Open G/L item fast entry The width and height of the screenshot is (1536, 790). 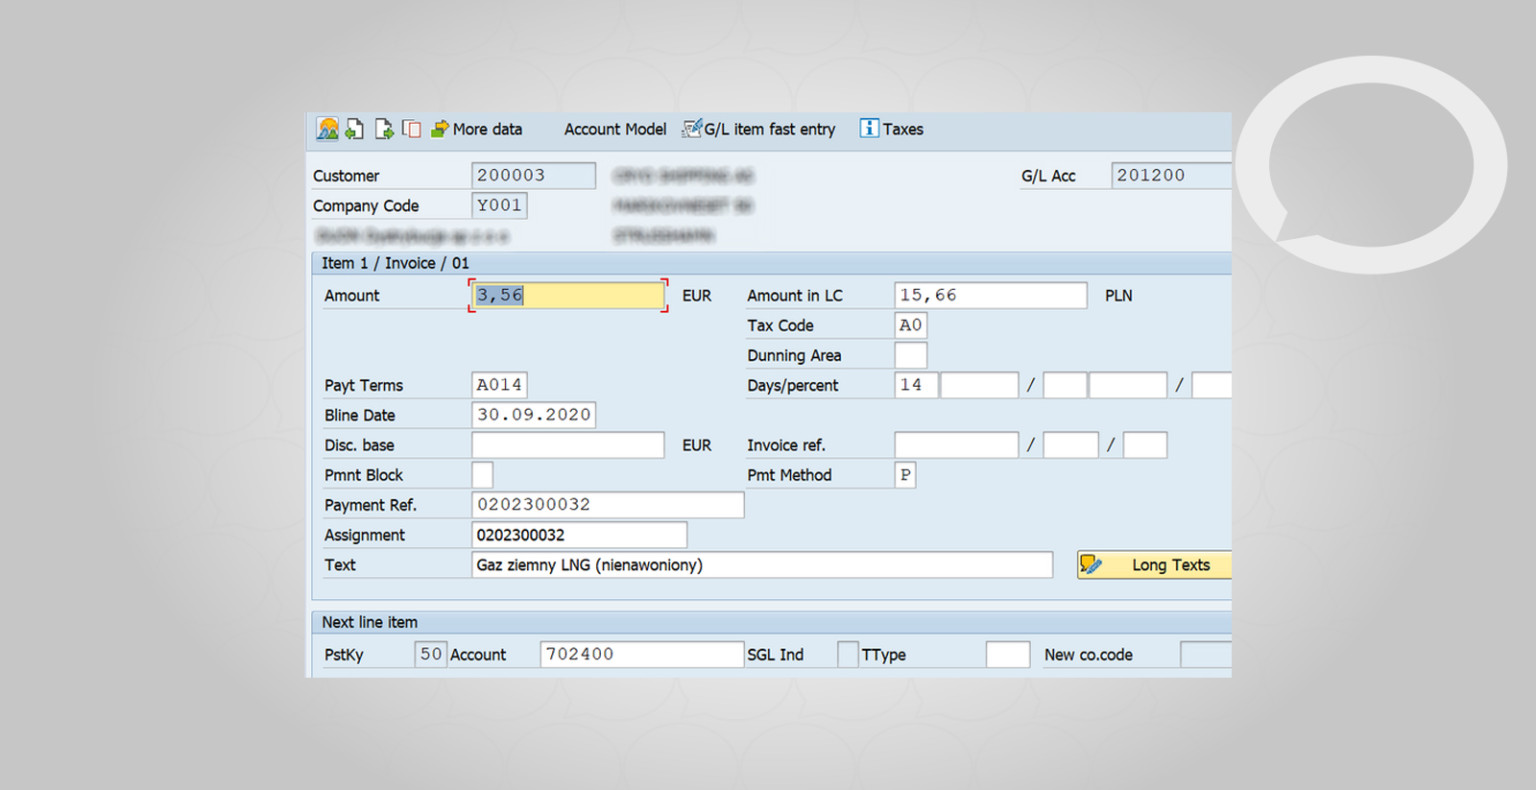pyautogui.click(x=759, y=129)
